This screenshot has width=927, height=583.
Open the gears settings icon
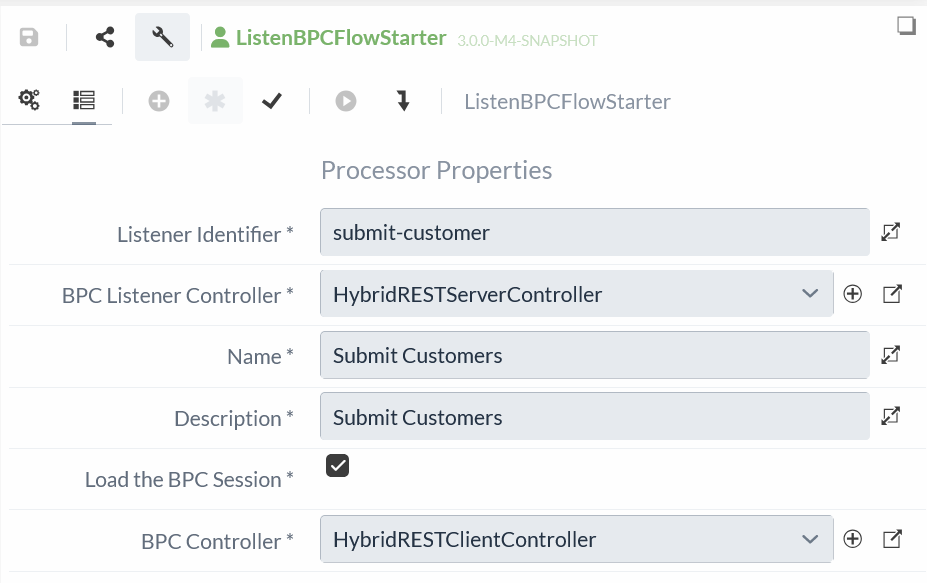pyautogui.click(x=29, y=100)
